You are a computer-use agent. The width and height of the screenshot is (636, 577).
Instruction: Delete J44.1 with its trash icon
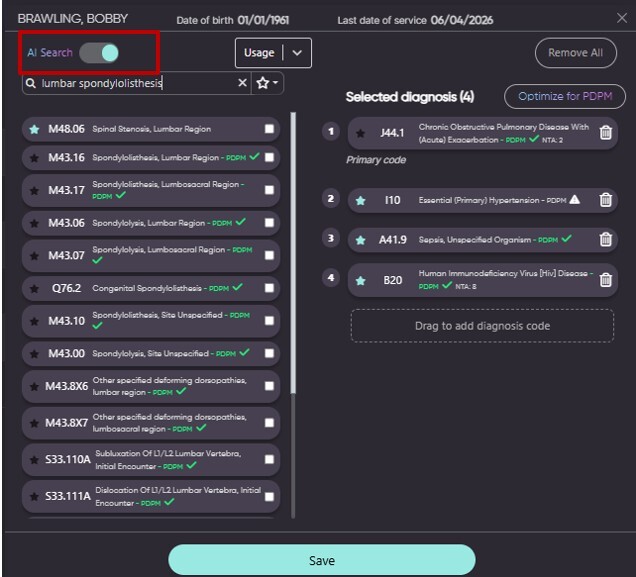(x=605, y=132)
